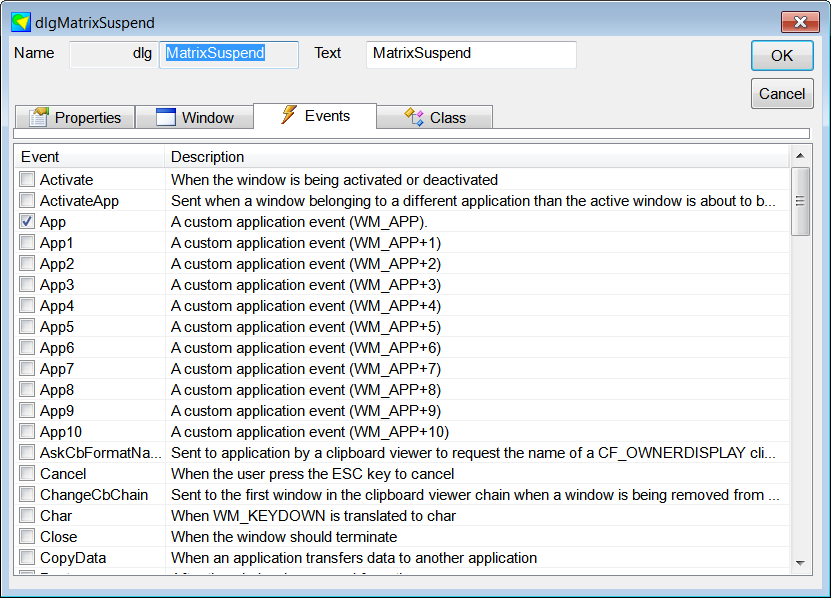Open the Class tab
This screenshot has width=831, height=598.
(435, 117)
